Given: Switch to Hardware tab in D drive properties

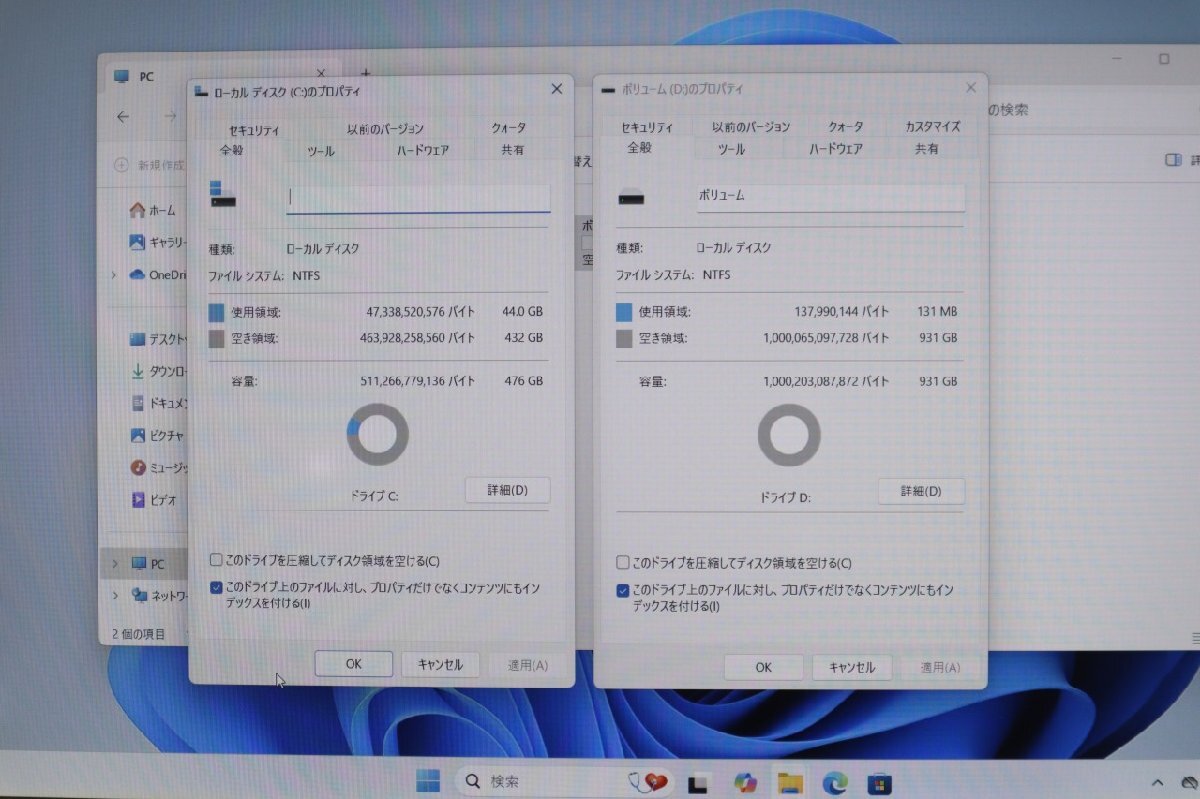Looking at the screenshot, I should pyautogui.click(x=836, y=149).
